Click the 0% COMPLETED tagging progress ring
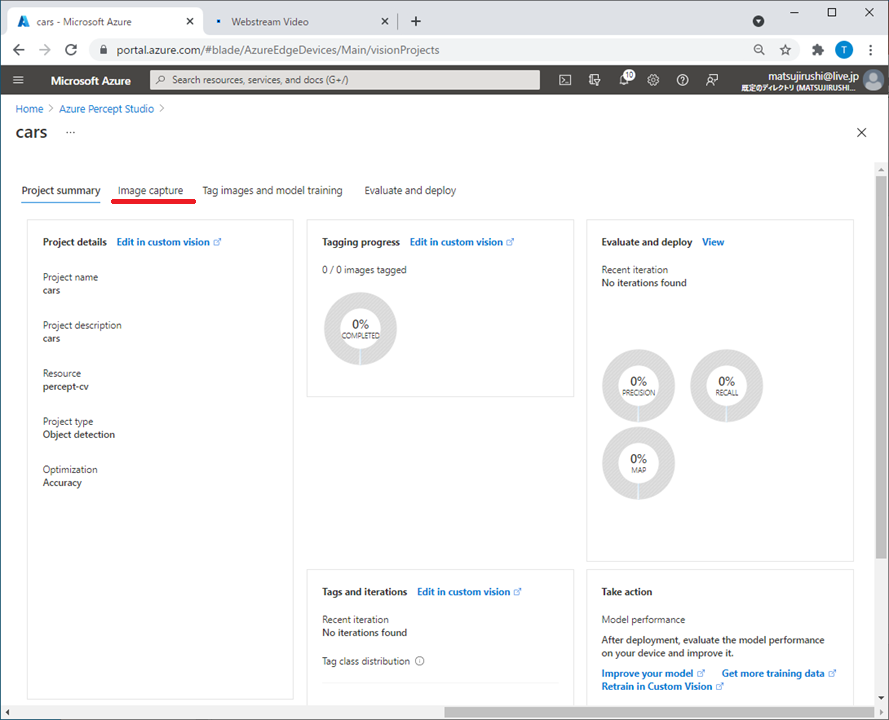The width and height of the screenshot is (889, 720). tap(360, 329)
